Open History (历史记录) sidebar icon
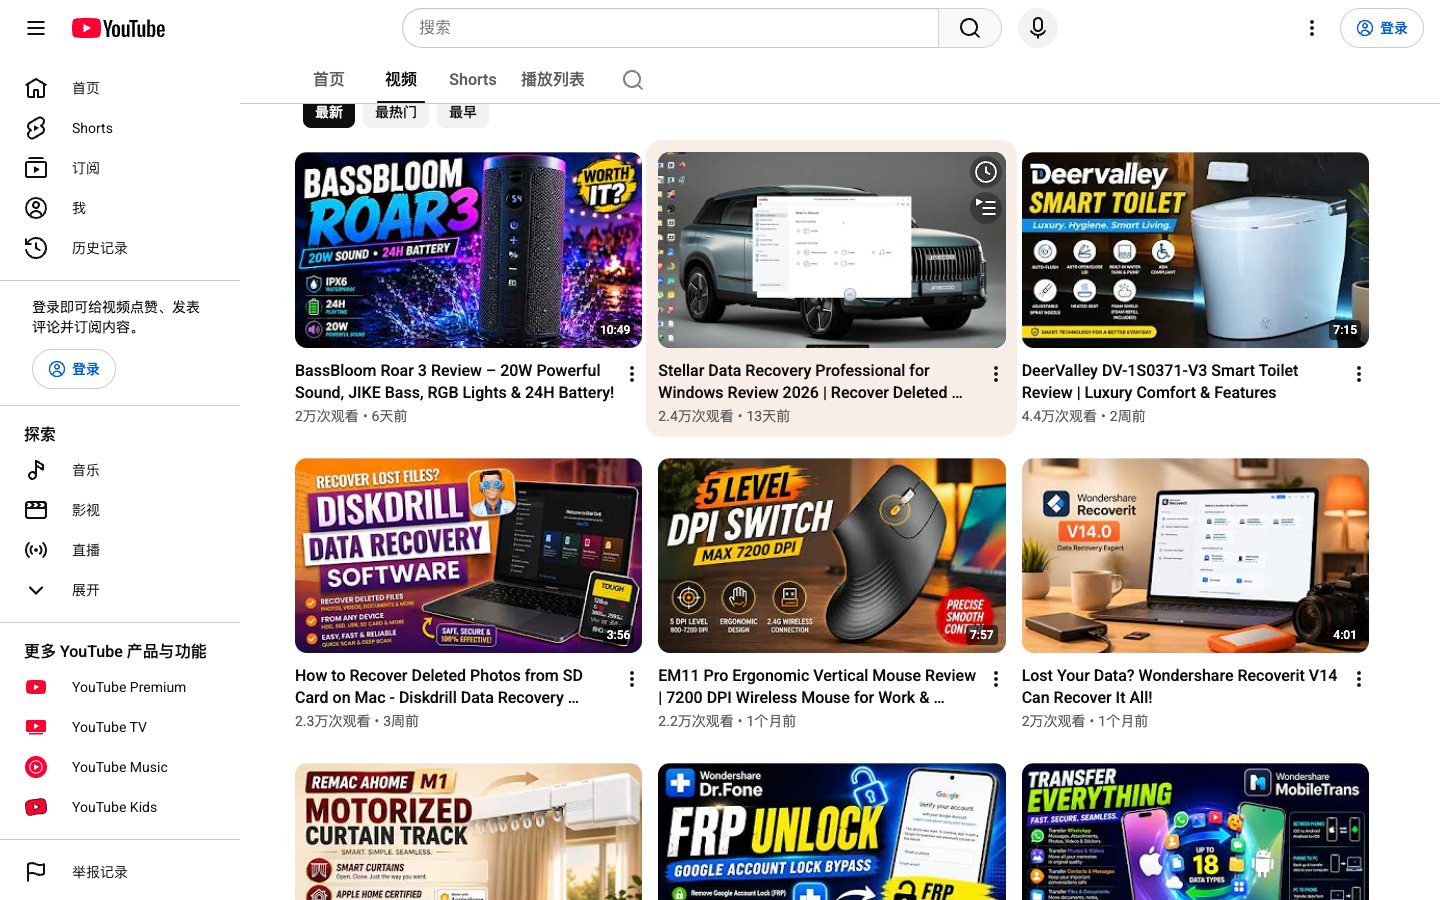Screen dimensions: 1440x900 [36, 248]
